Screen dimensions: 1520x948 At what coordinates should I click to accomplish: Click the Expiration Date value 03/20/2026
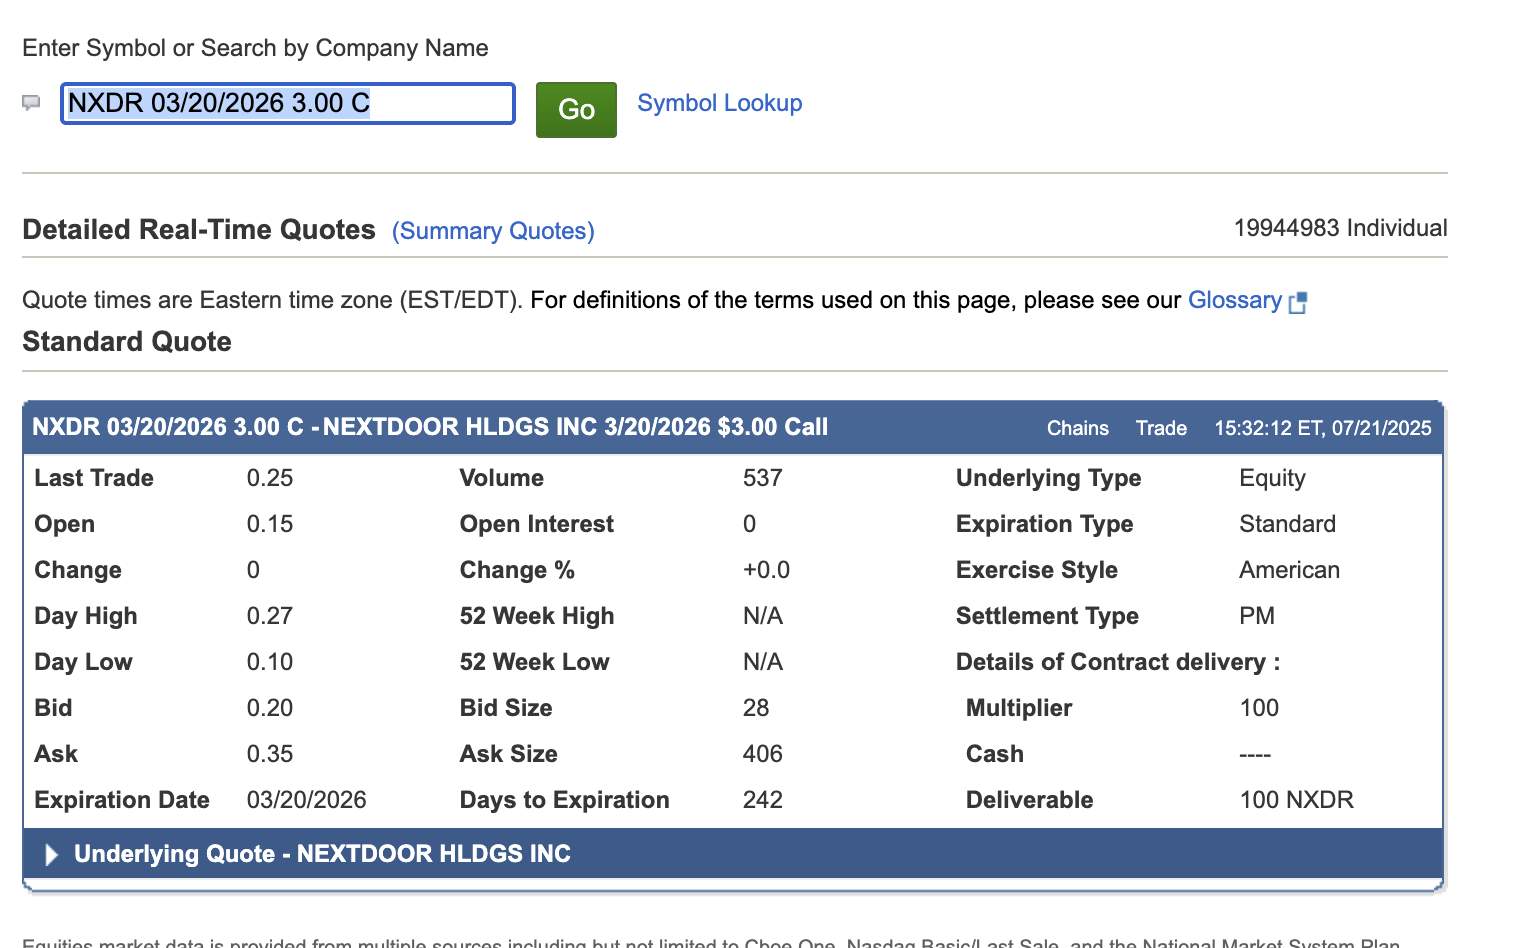click(307, 800)
